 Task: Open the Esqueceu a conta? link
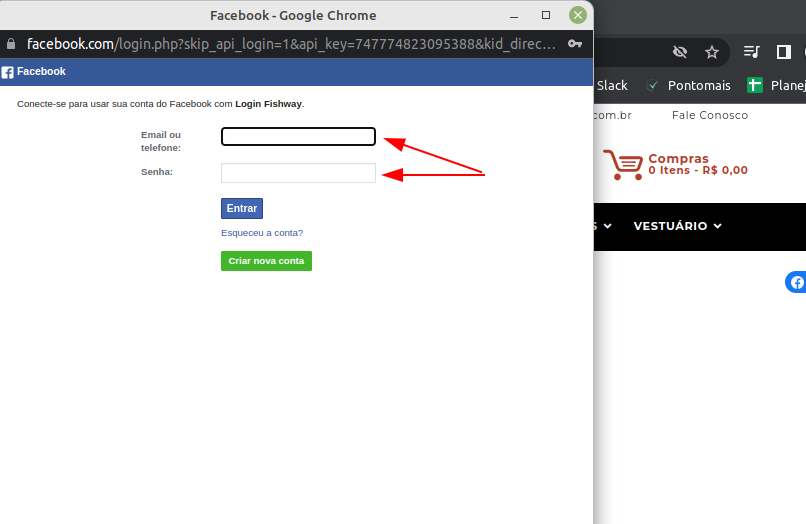click(262, 233)
